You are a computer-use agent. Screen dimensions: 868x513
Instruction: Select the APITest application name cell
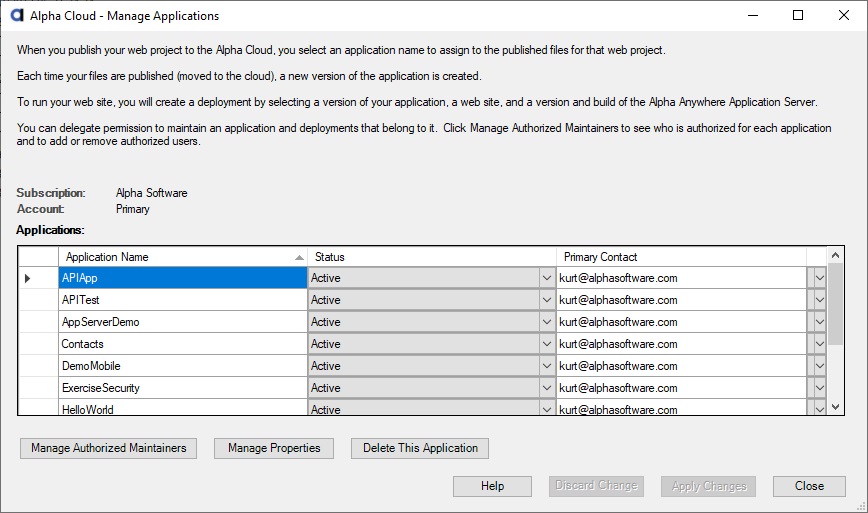[183, 300]
